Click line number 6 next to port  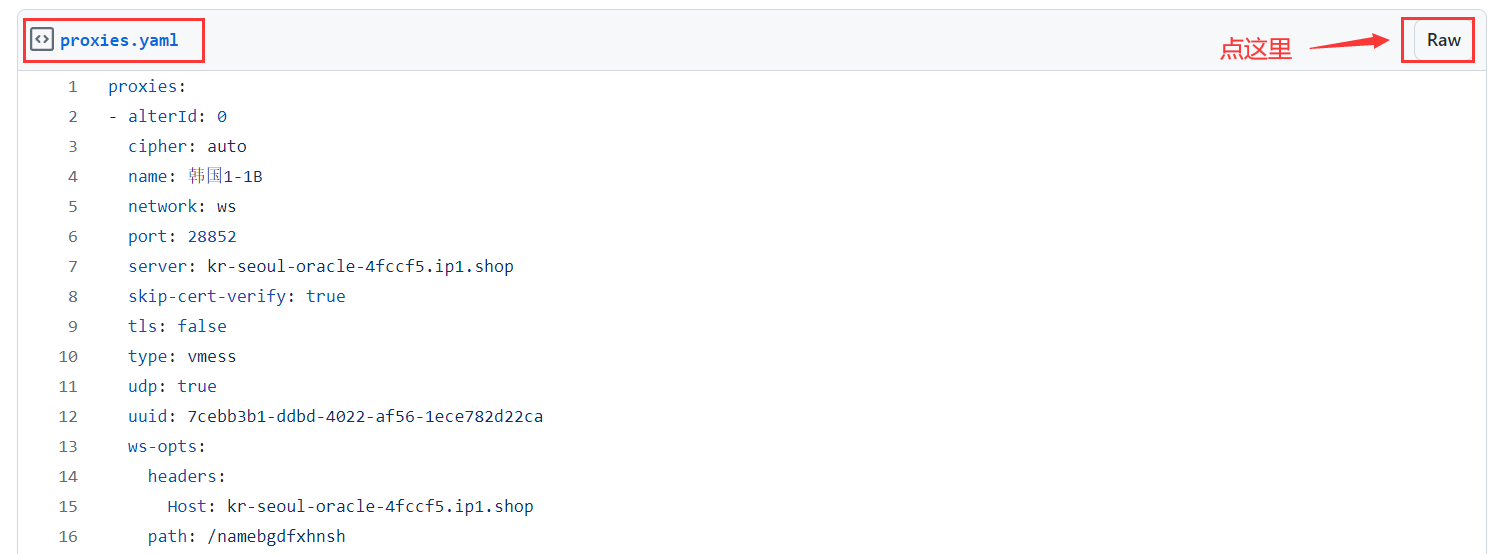point(72,237)
